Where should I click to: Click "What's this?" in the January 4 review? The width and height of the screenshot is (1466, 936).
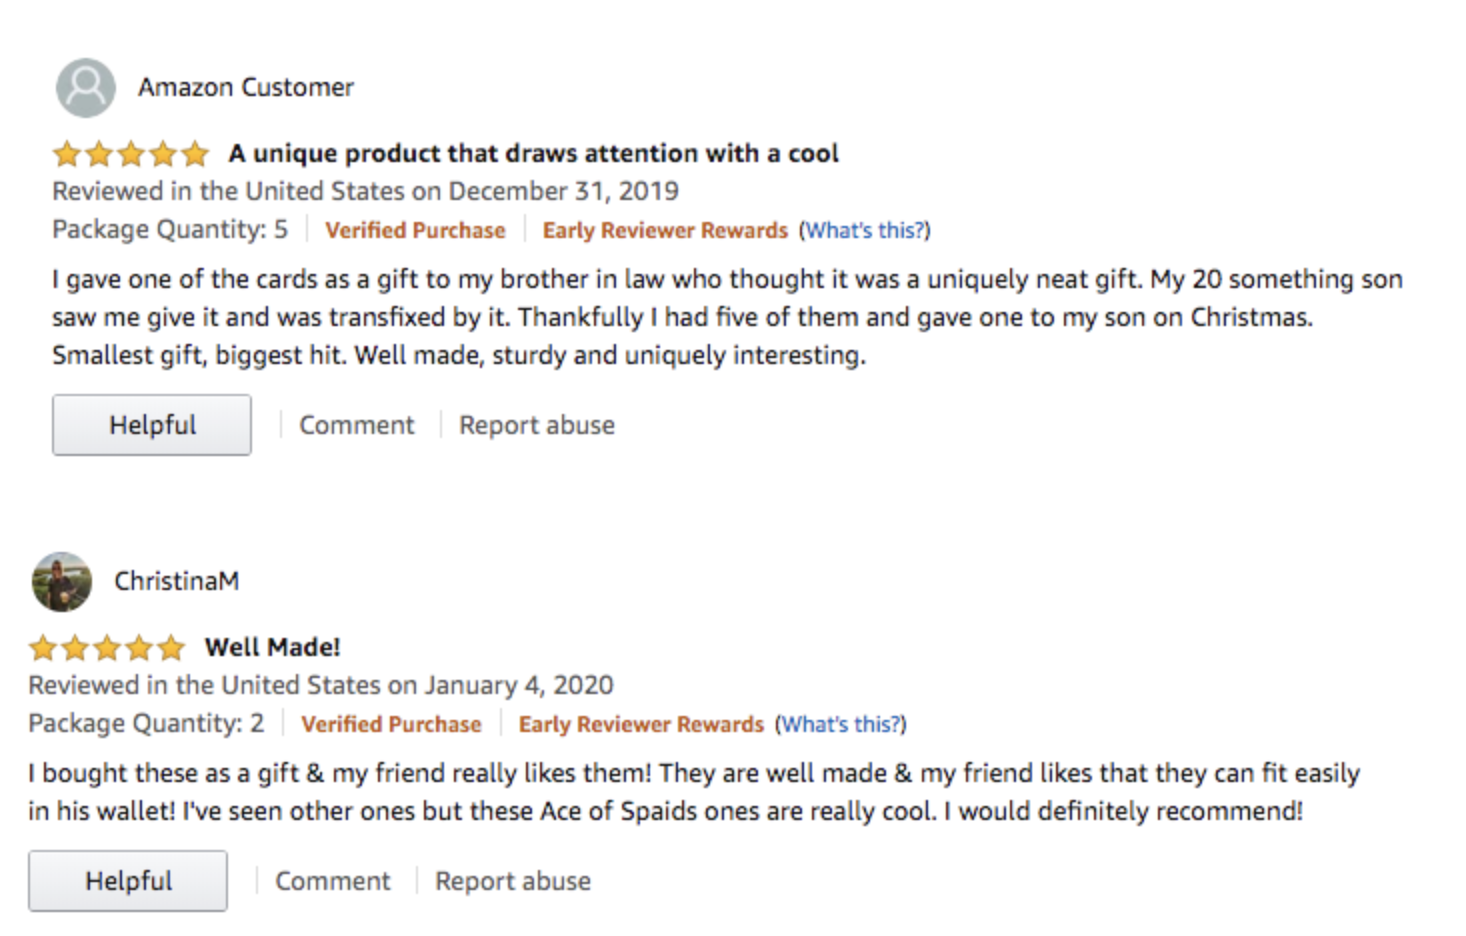click(841, 725)
